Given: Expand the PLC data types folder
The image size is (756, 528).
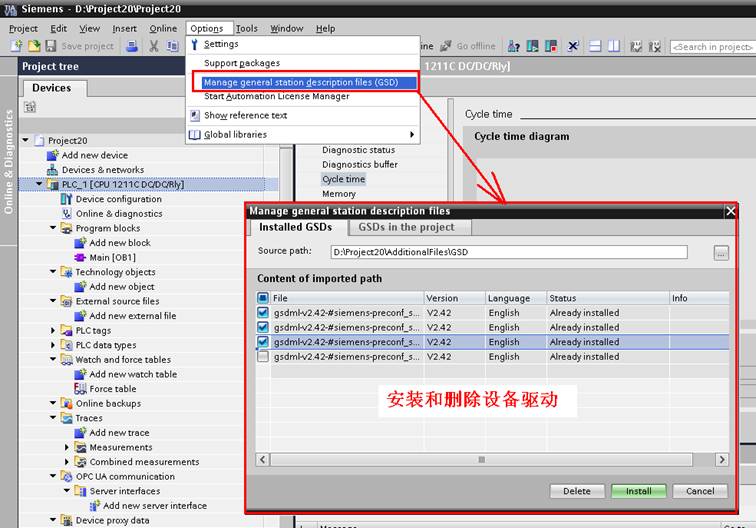Looking at the screenshot, I should click(x=53, y=345).
